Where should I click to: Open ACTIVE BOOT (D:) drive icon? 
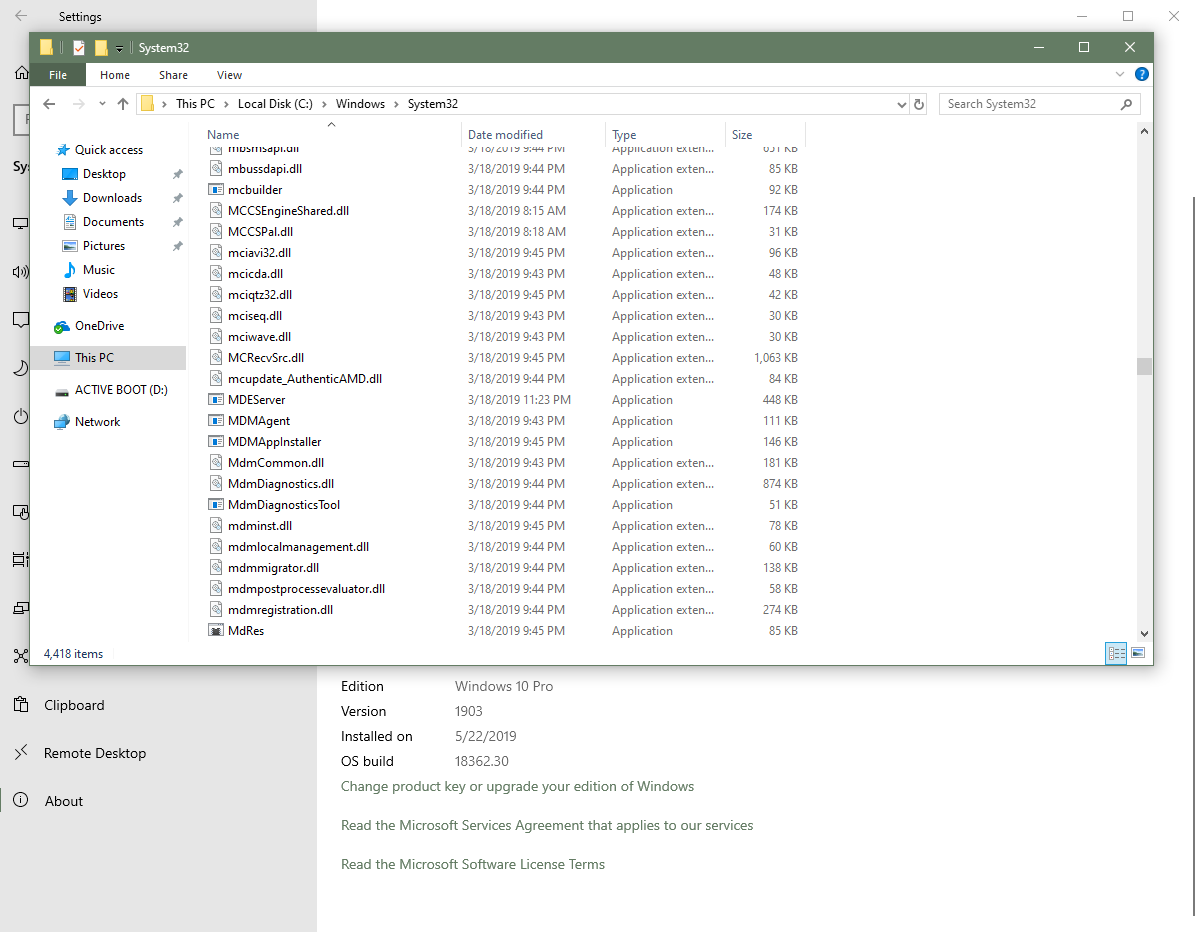62,391
